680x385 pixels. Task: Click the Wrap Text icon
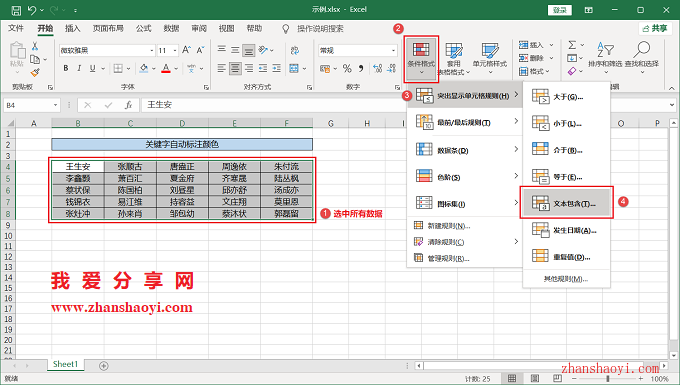click(295, 50)
